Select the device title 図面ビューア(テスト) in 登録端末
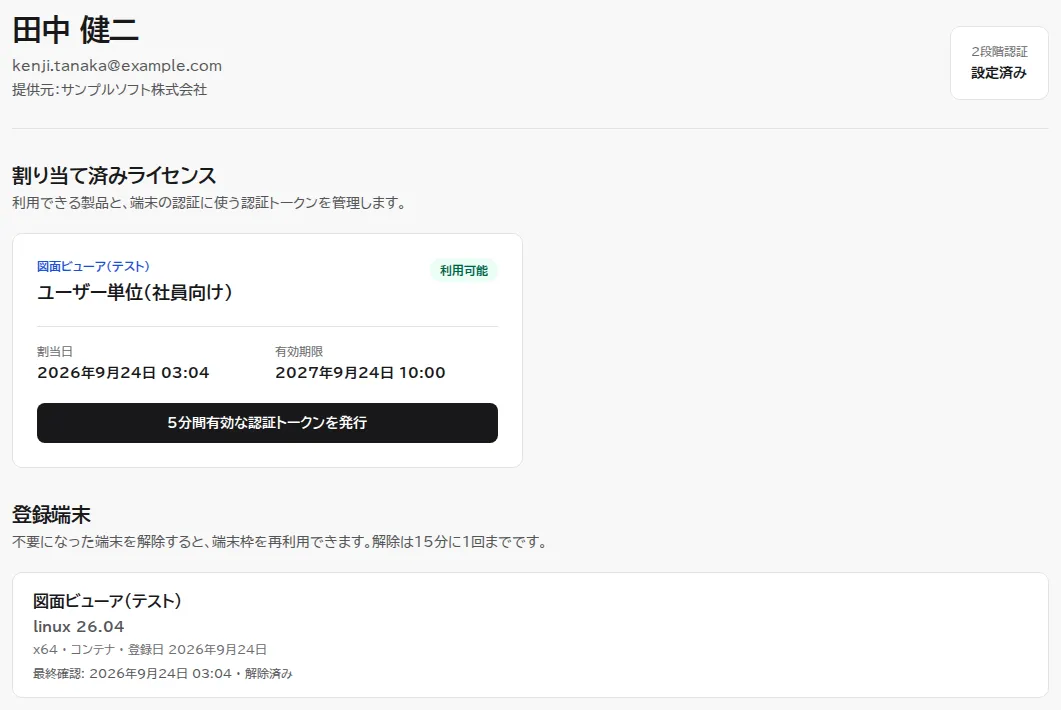The image size is (1061, 710). [x=108, y=601]
